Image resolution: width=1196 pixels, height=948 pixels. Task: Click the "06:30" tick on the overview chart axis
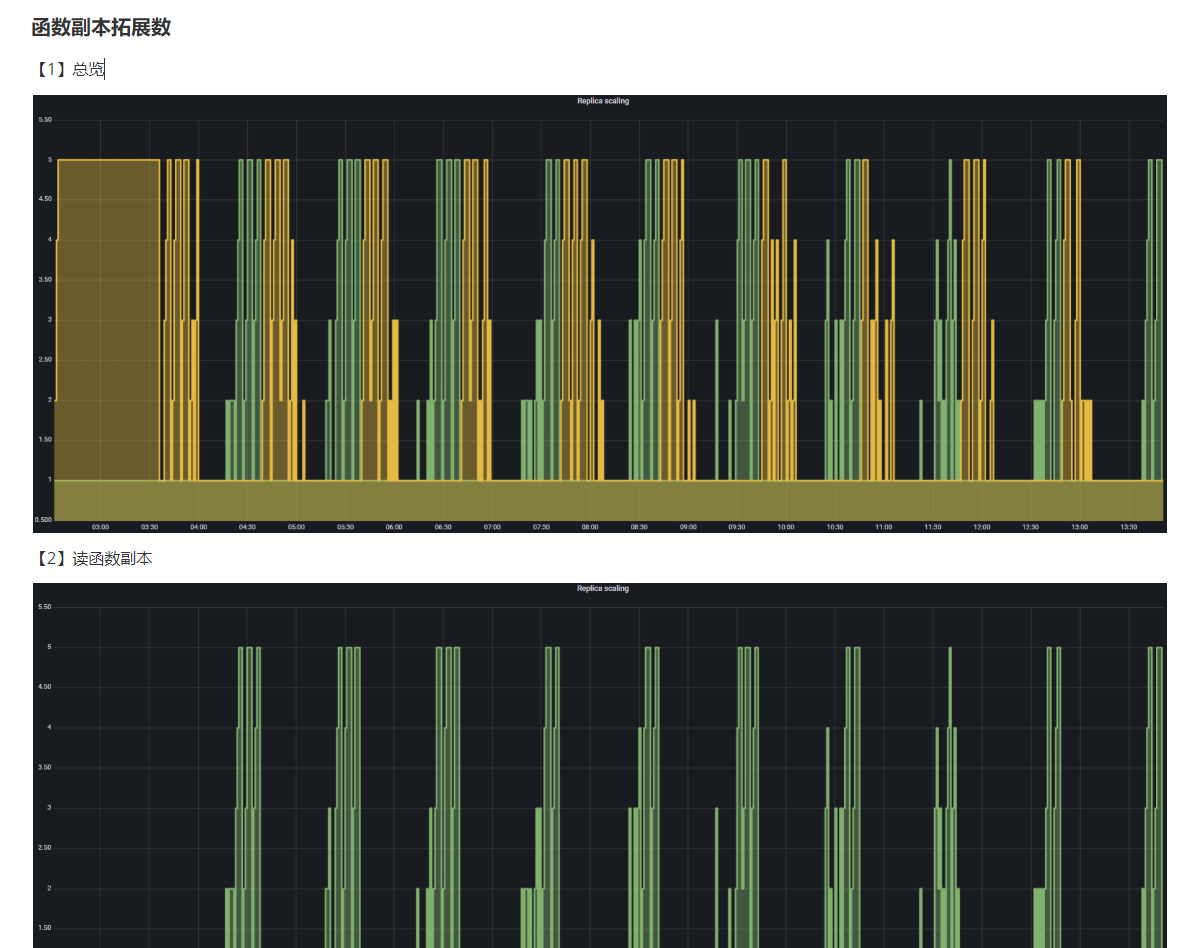click(443, 525)
